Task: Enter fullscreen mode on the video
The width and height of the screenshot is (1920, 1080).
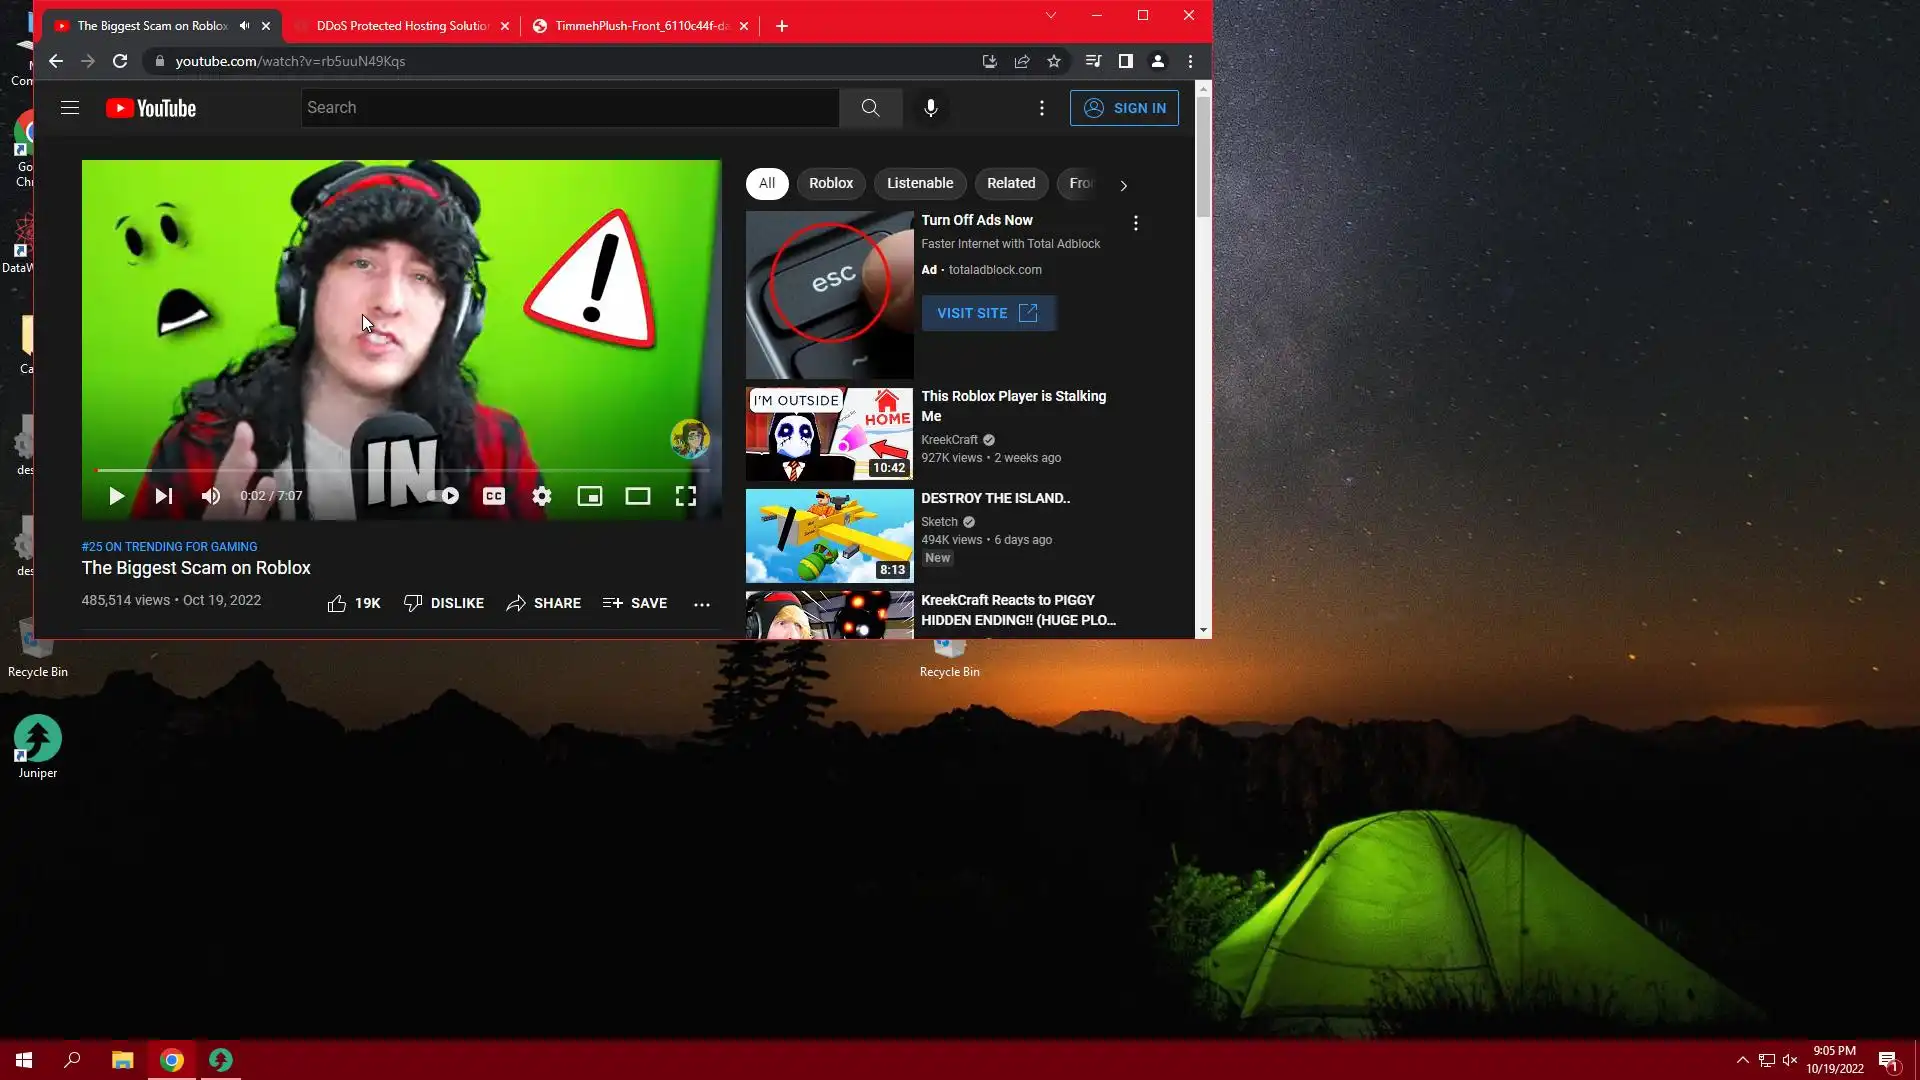Action: pos(685,496)
